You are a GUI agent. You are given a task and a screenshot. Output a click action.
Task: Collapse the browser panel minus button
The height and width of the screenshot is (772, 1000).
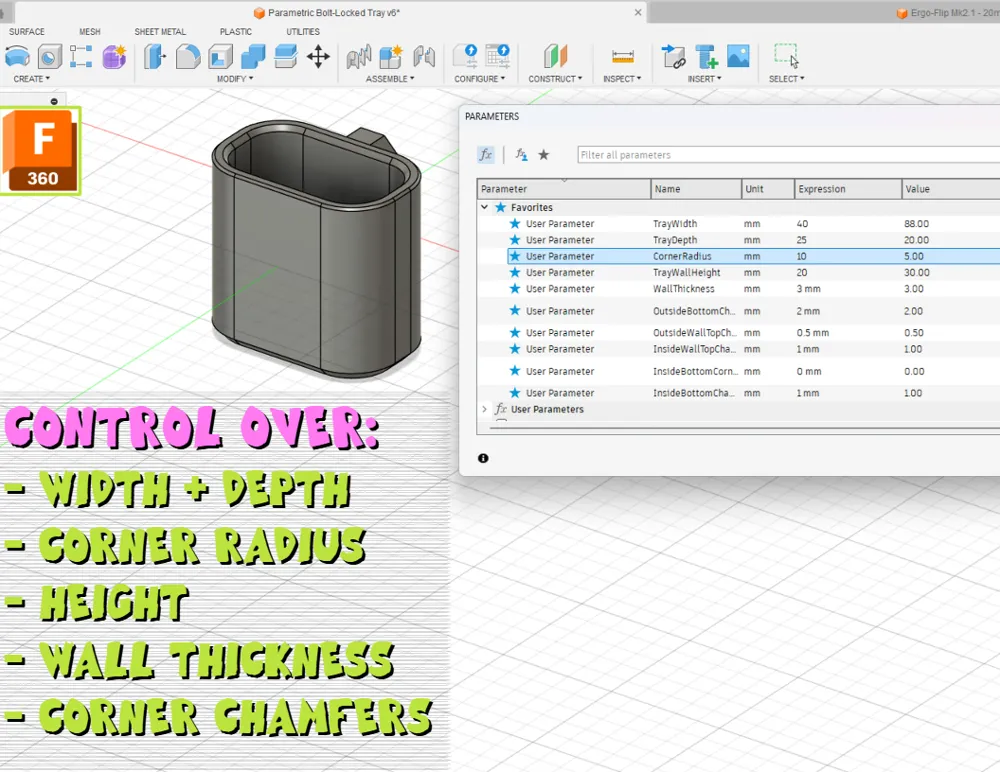[x=54, y=101]
